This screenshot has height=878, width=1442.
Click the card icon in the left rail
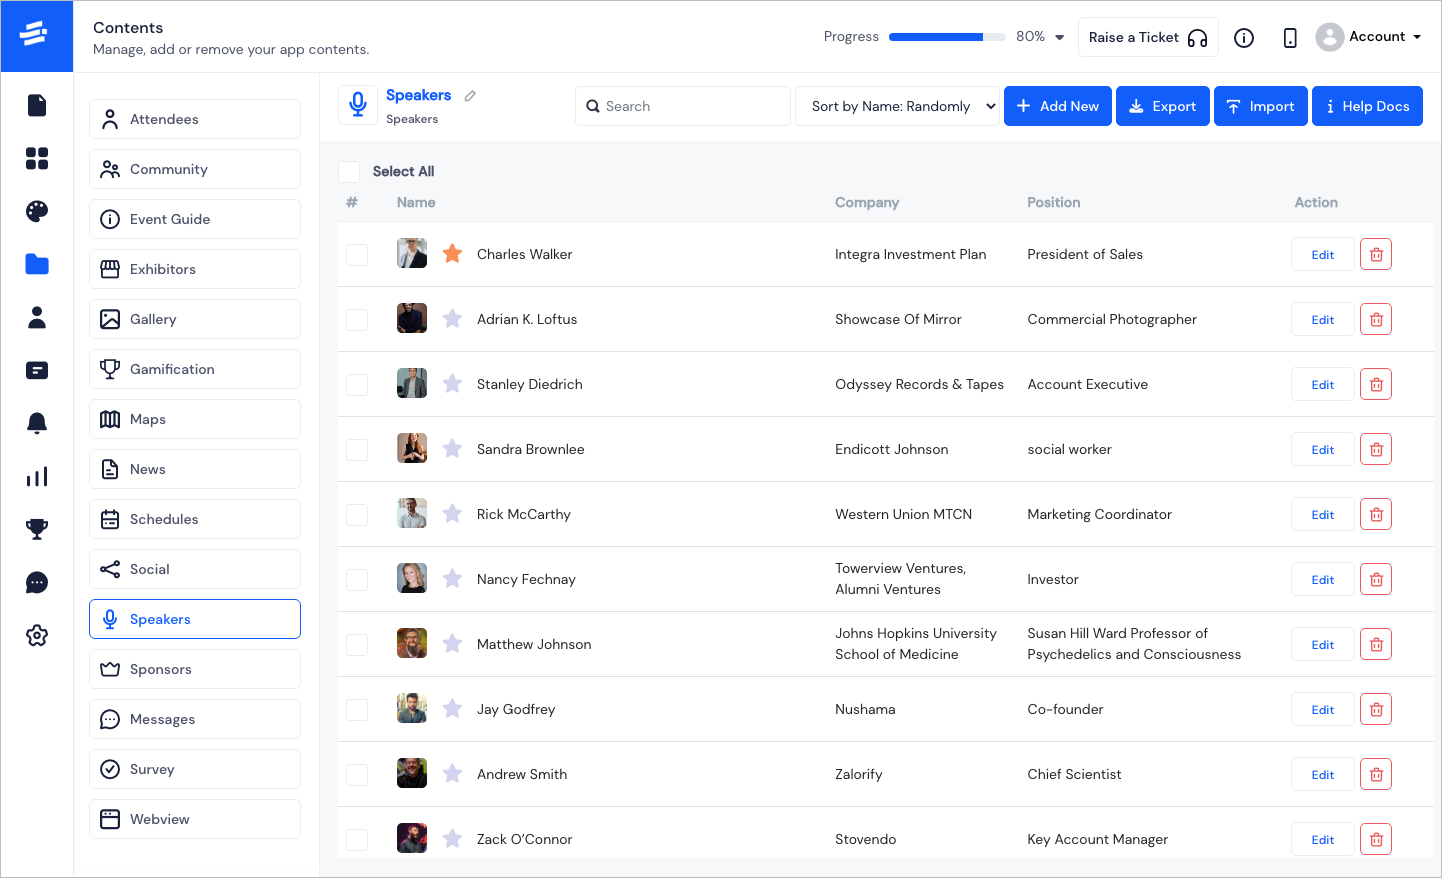click(37, 370)
